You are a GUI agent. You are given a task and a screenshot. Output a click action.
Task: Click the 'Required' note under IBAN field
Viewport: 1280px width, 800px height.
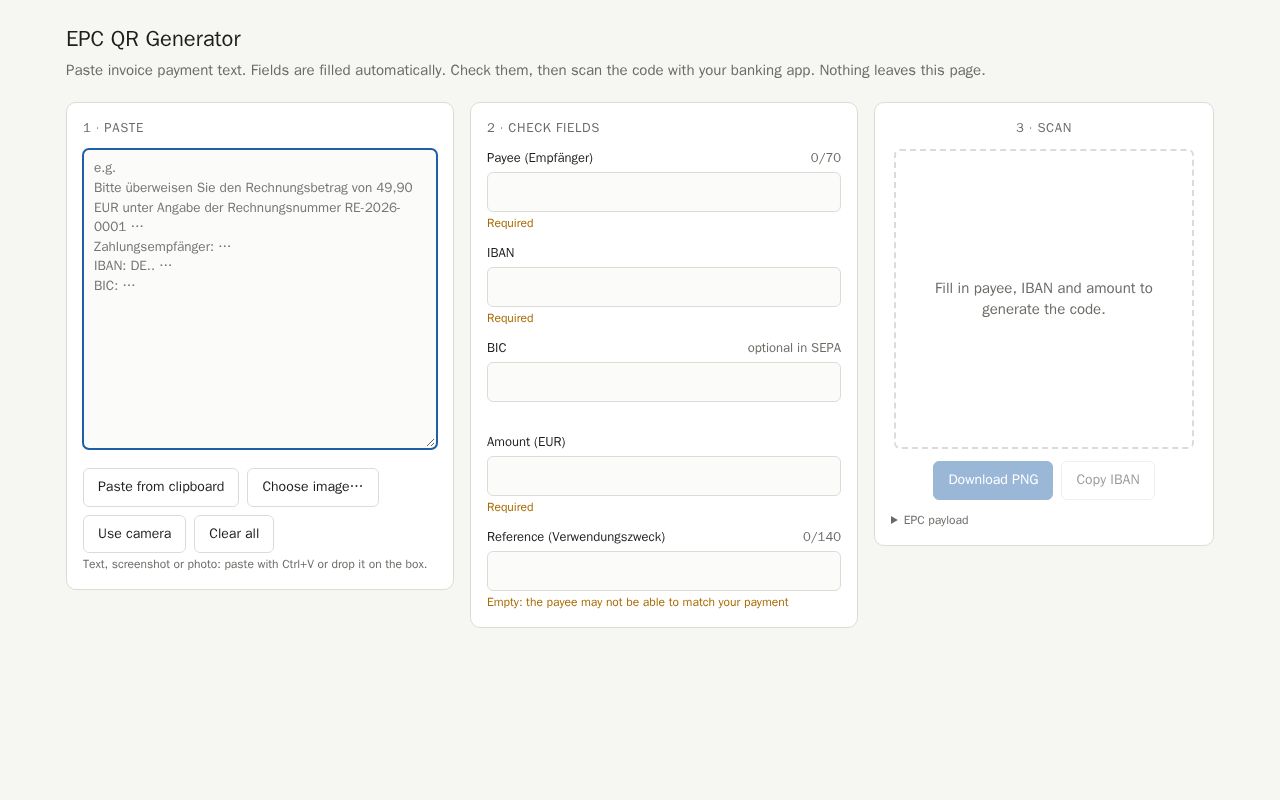click(x=510, y=318)
